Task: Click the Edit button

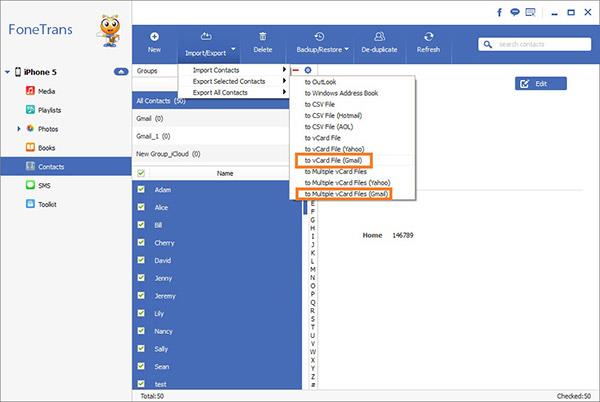Action: (x=541, y=84)
